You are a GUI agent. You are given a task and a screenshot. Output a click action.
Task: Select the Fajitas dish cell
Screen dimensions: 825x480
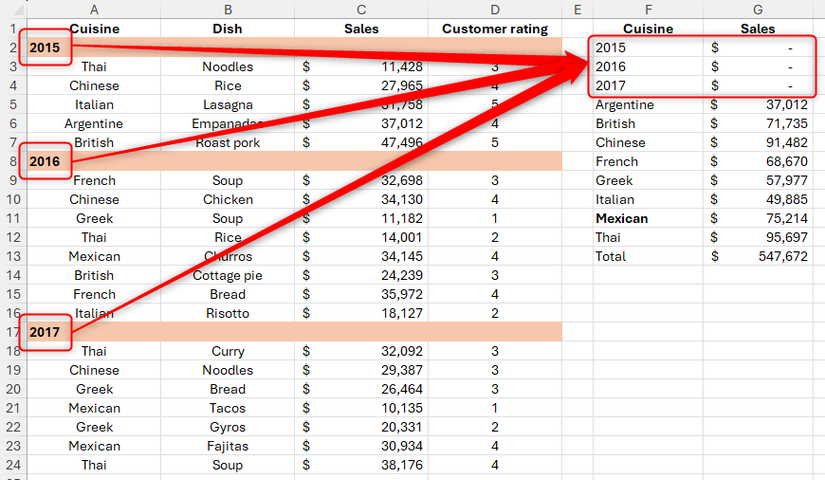(x=227, y=446)
